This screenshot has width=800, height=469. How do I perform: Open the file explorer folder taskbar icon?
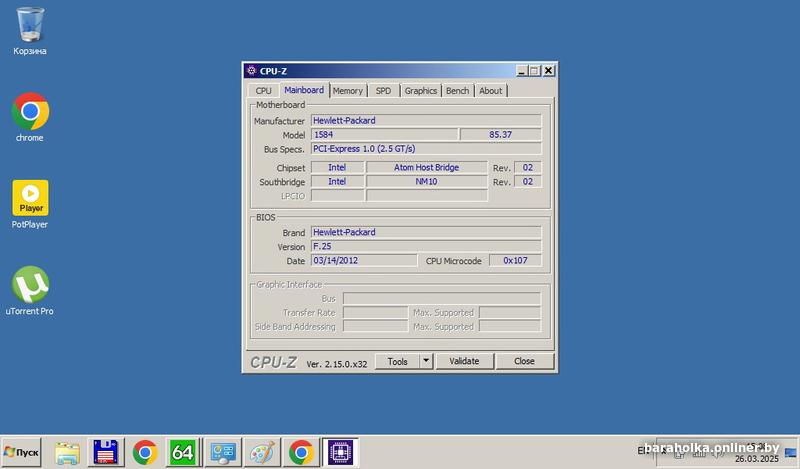(x=67, y=453)
